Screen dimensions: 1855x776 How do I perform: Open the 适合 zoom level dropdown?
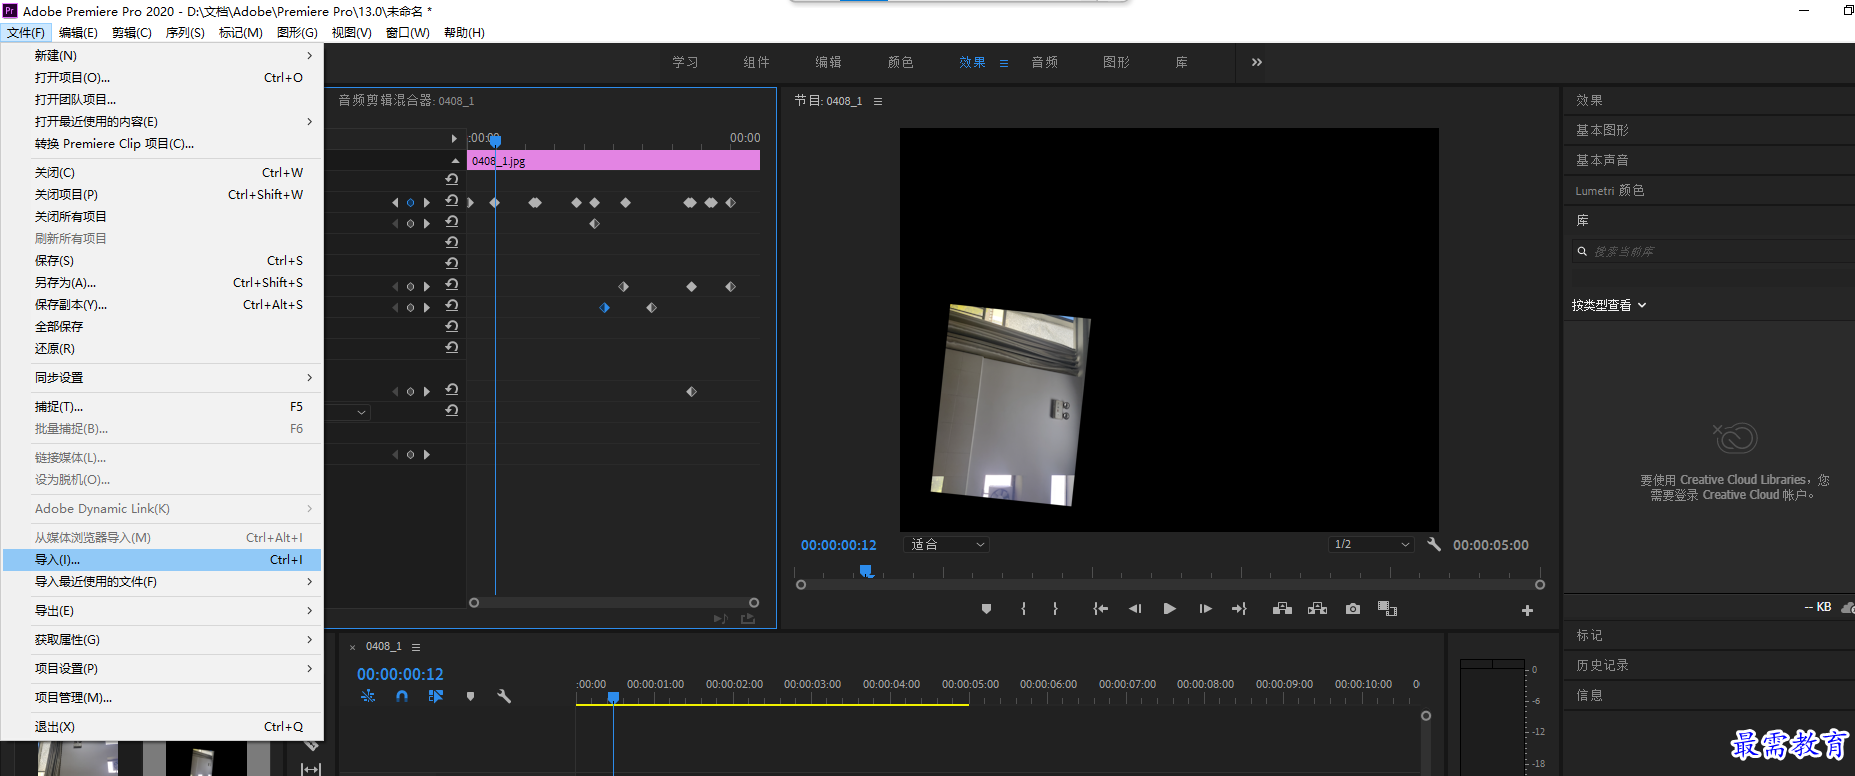(947, 544)
